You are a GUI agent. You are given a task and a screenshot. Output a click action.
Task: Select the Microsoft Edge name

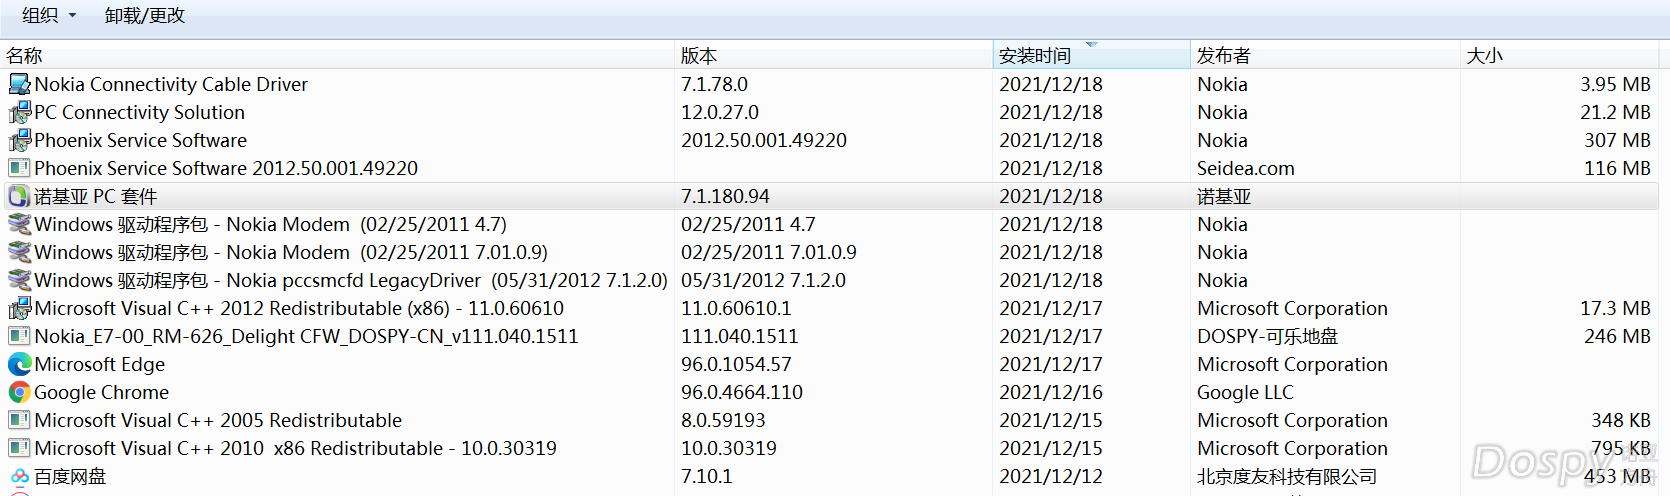[99, 364]
